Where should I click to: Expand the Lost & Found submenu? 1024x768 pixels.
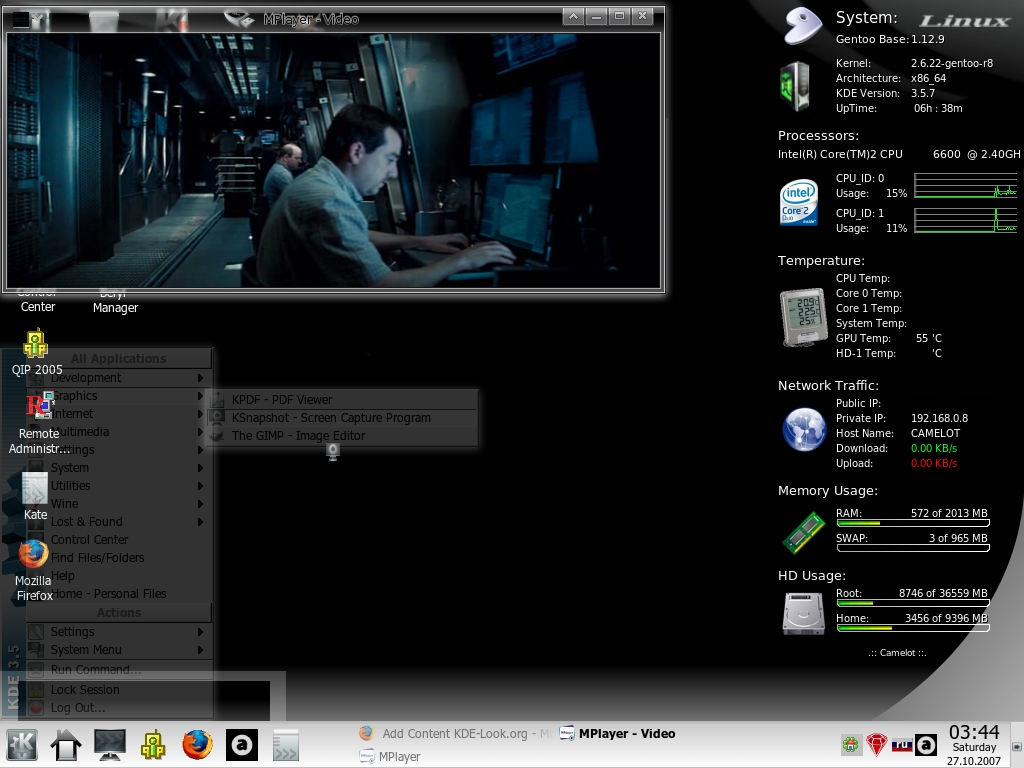coord(120,522)
